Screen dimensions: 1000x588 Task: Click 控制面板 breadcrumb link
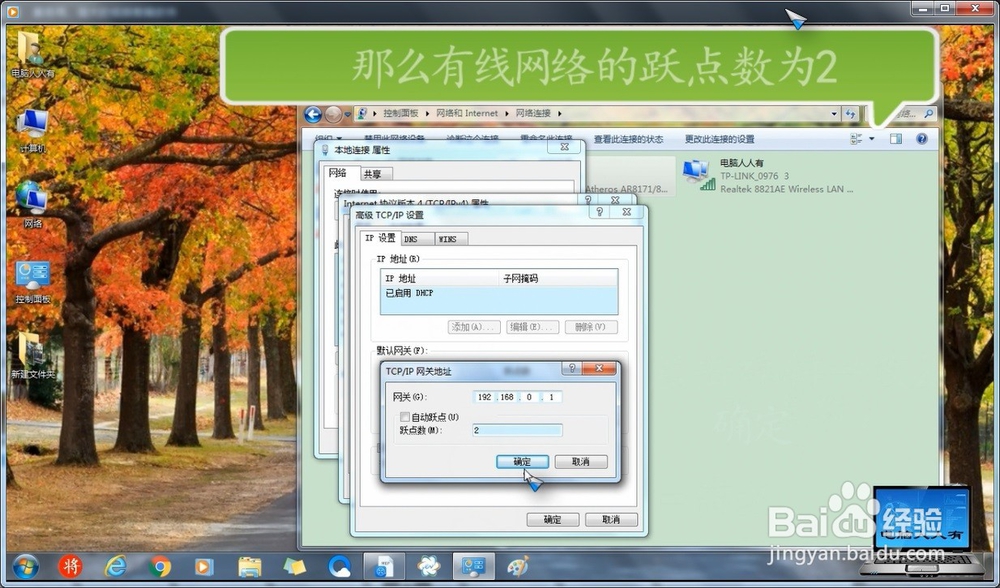coord(401,114)
